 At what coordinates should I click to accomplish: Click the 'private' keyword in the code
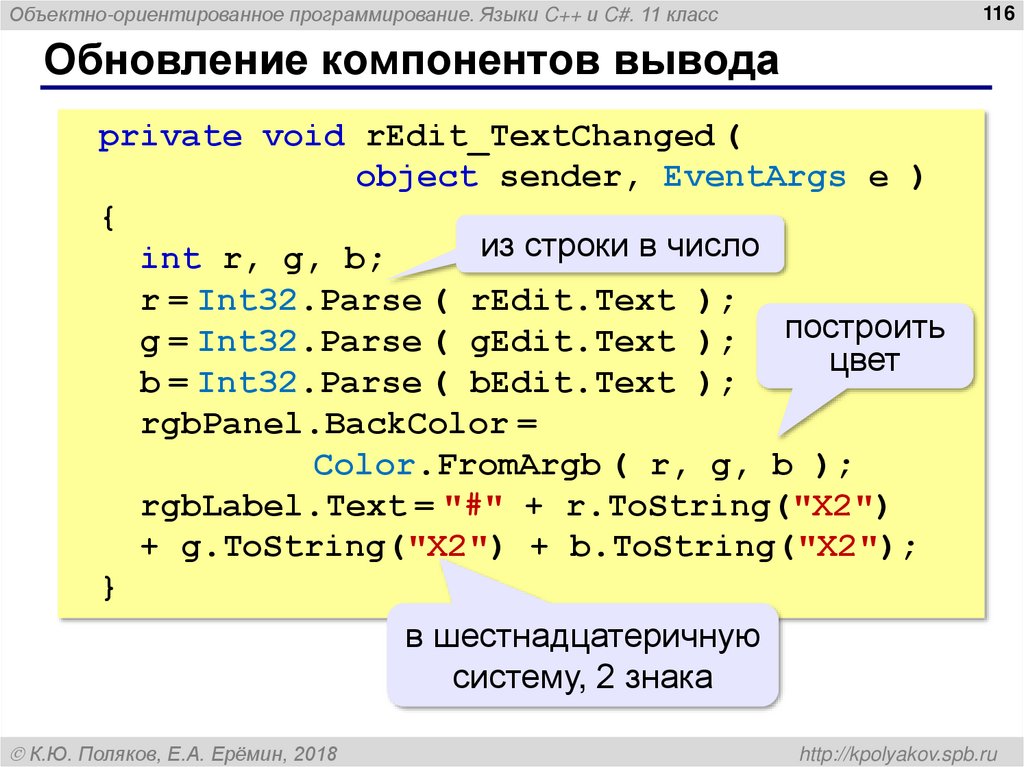170,138
